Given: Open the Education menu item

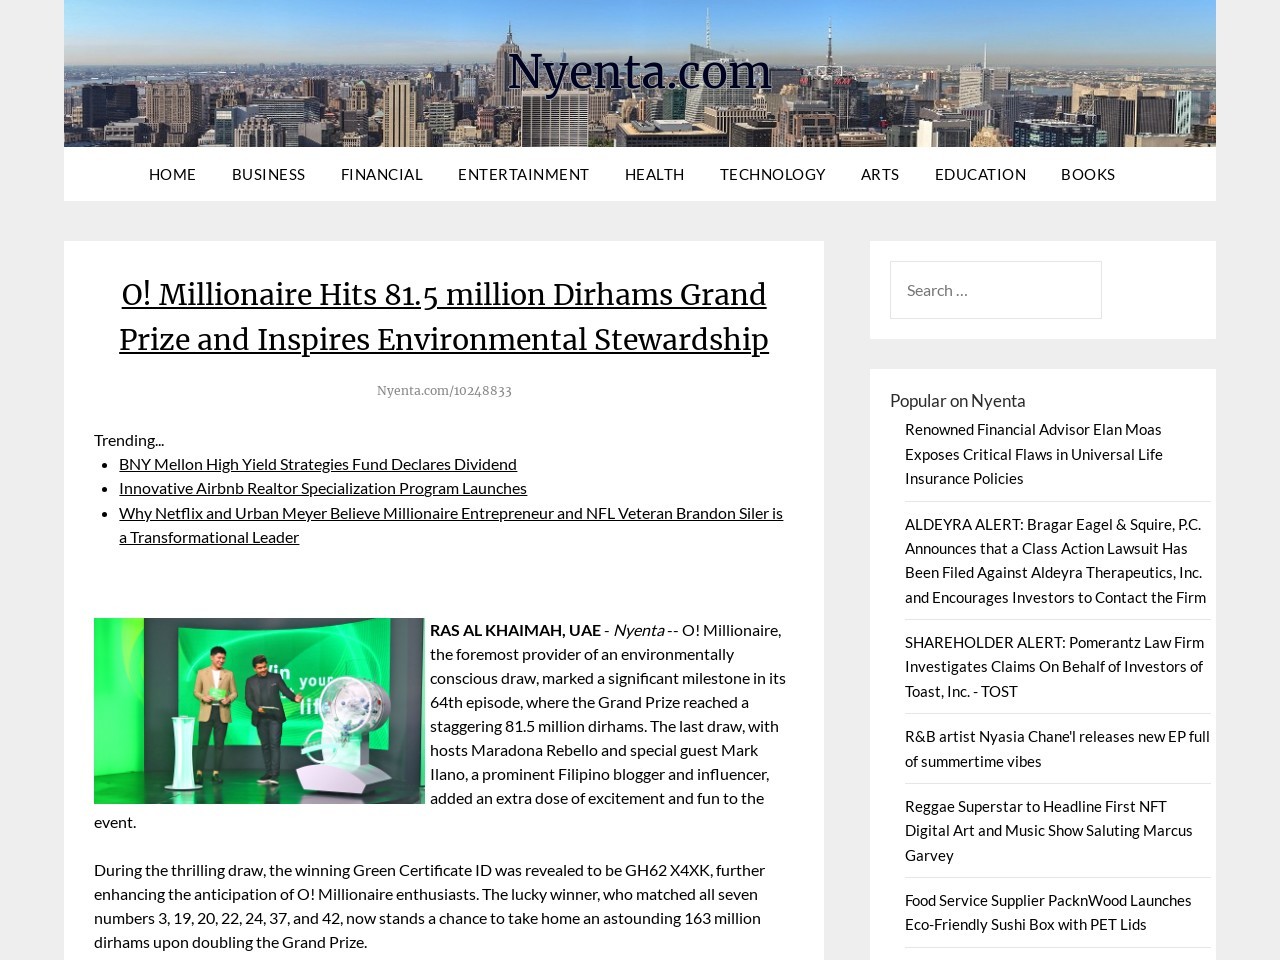Looking at the screenshot, I should (x=980, y=174).
